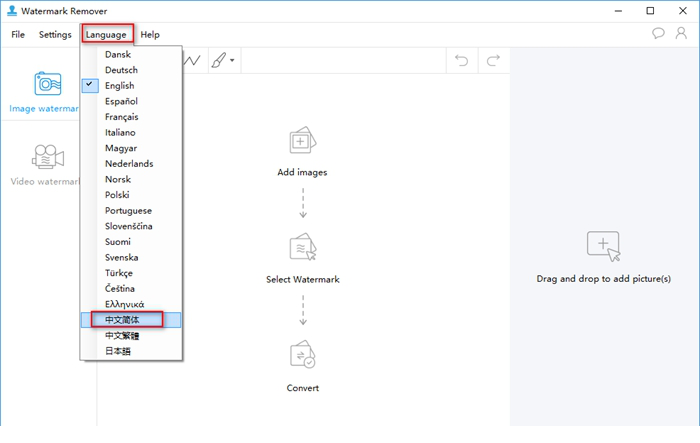
Task: Select the checked English language option
Action: (x=120, y=86)
